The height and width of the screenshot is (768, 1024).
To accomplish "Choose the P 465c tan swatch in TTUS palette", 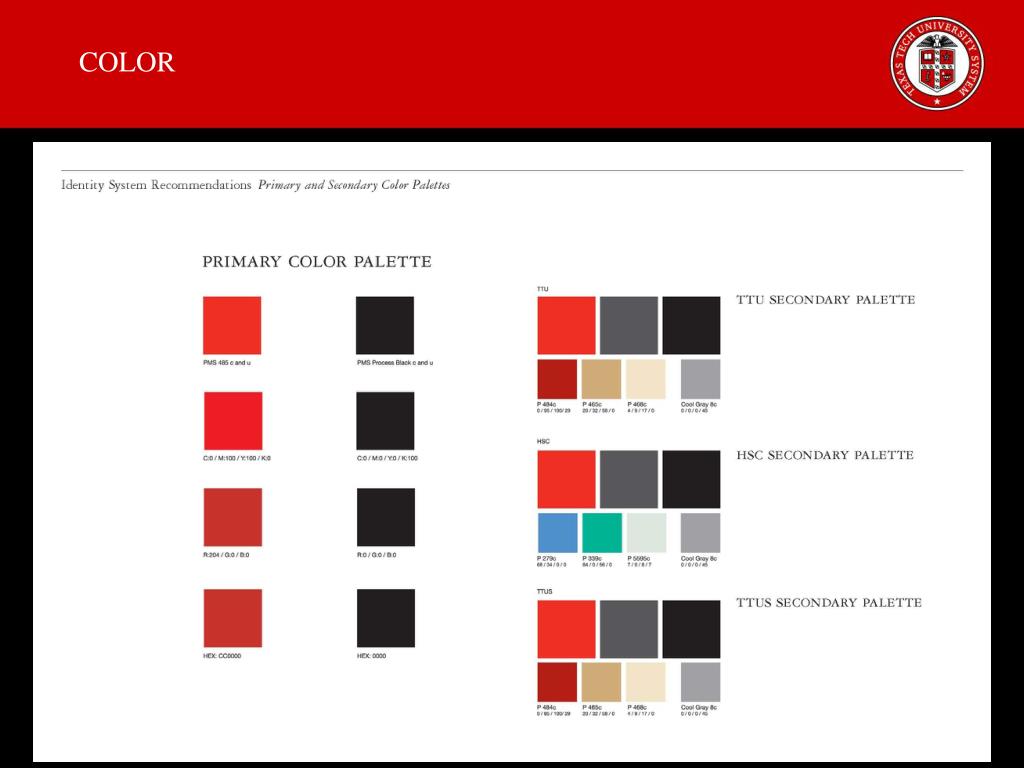I will pos(601,682).
